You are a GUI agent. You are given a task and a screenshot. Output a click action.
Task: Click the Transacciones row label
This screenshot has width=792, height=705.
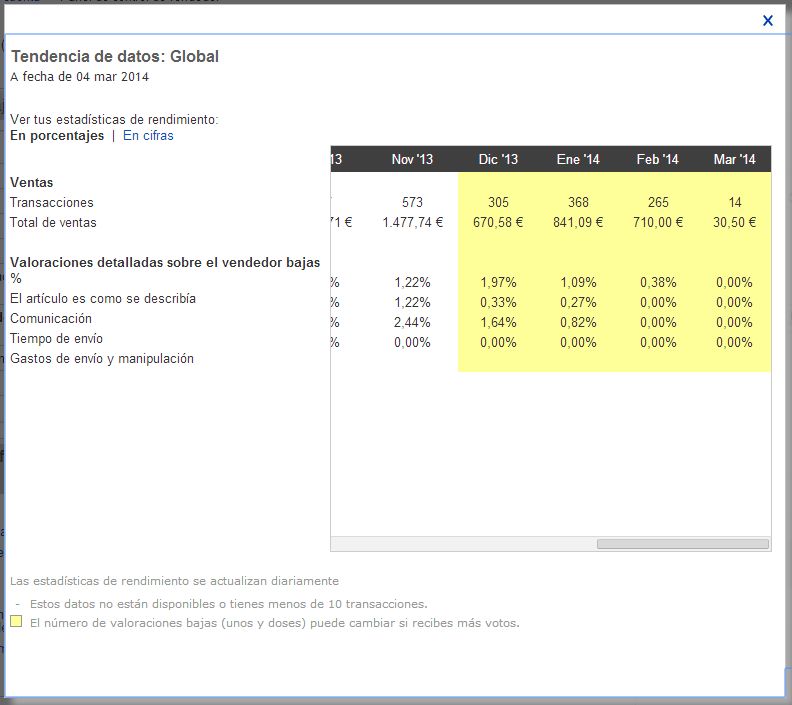point(51,203)
